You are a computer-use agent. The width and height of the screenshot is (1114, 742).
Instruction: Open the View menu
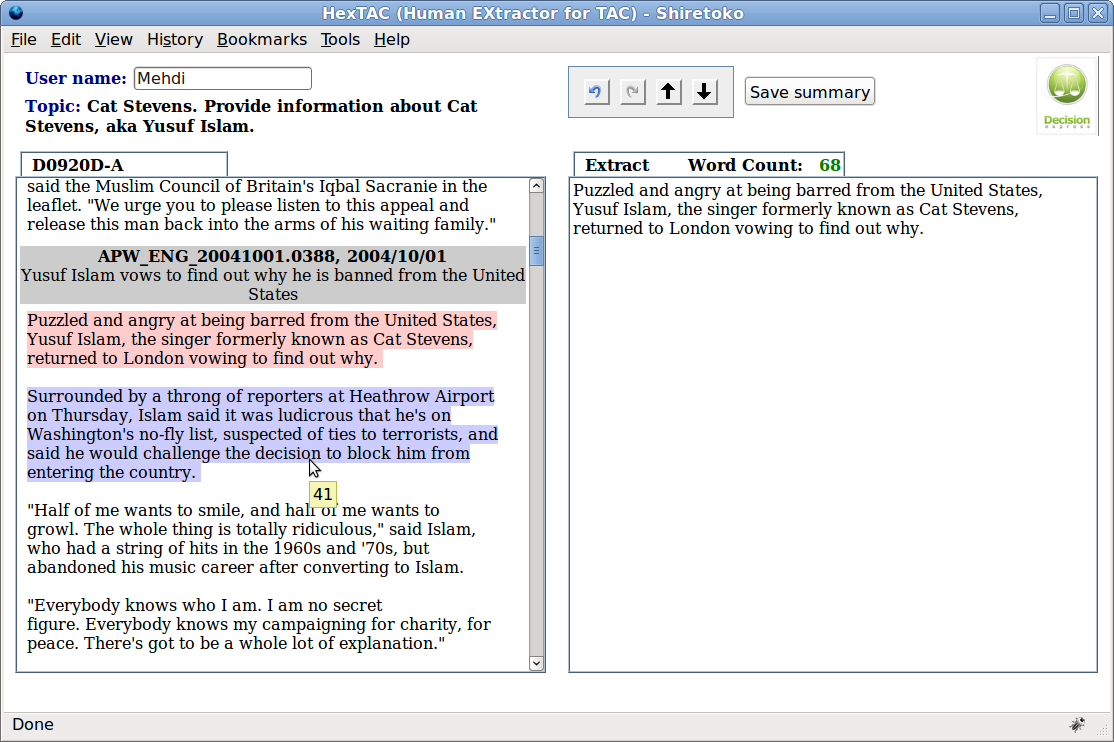click(x=114, y=40)
